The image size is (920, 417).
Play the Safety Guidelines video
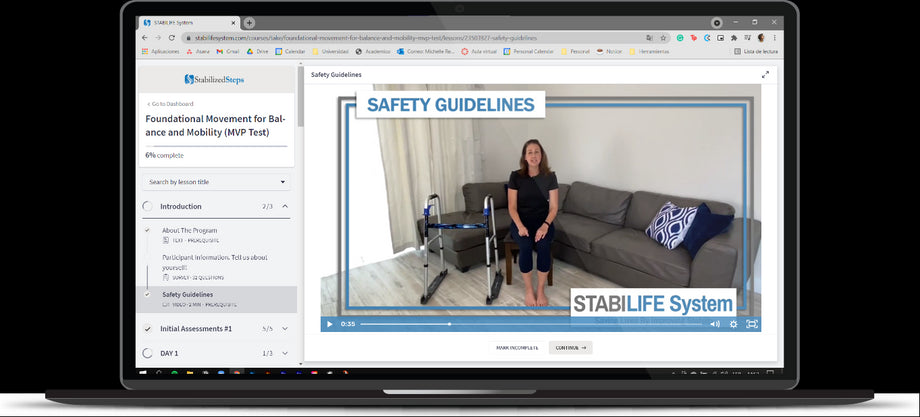tap(330, 324)
